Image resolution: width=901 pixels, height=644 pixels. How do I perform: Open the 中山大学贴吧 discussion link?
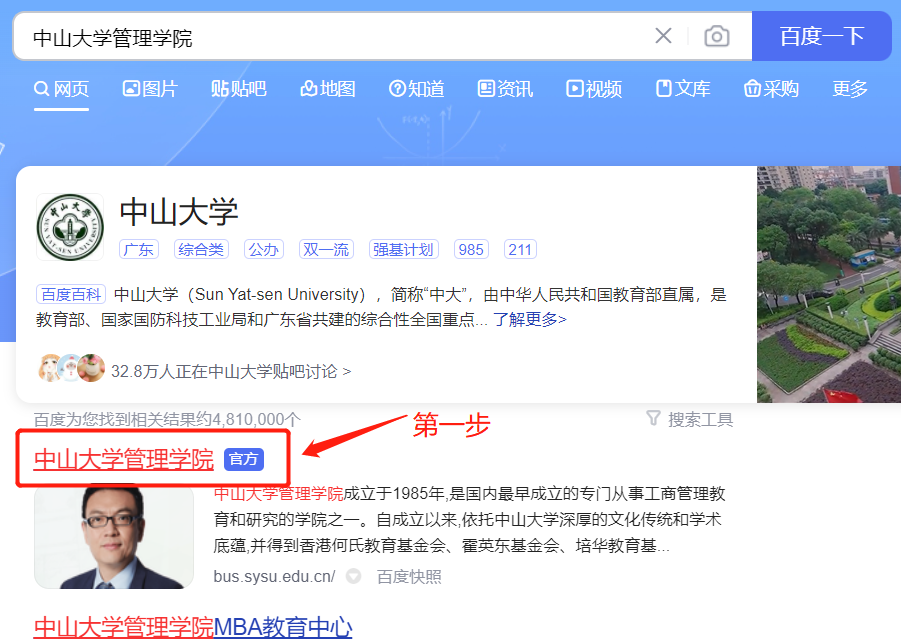pos(230,371)
